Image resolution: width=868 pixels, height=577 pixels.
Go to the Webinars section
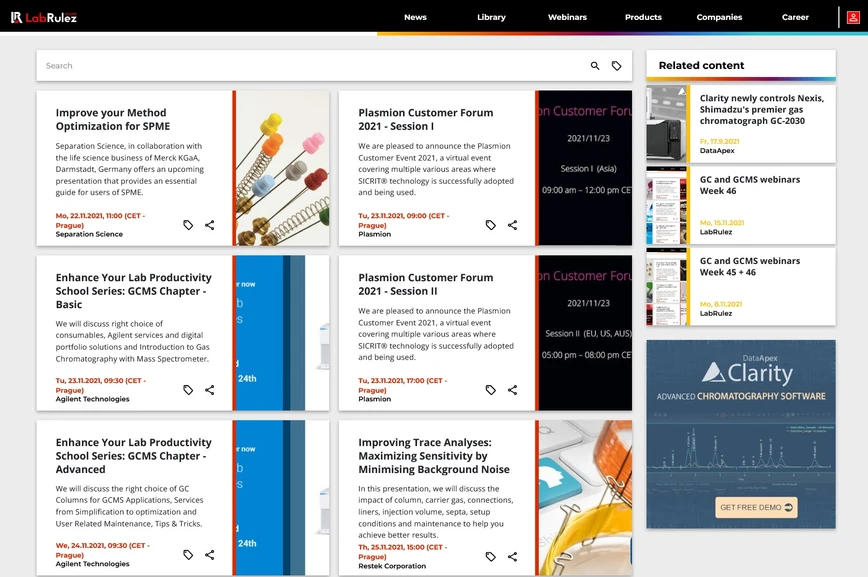(567, 17)
